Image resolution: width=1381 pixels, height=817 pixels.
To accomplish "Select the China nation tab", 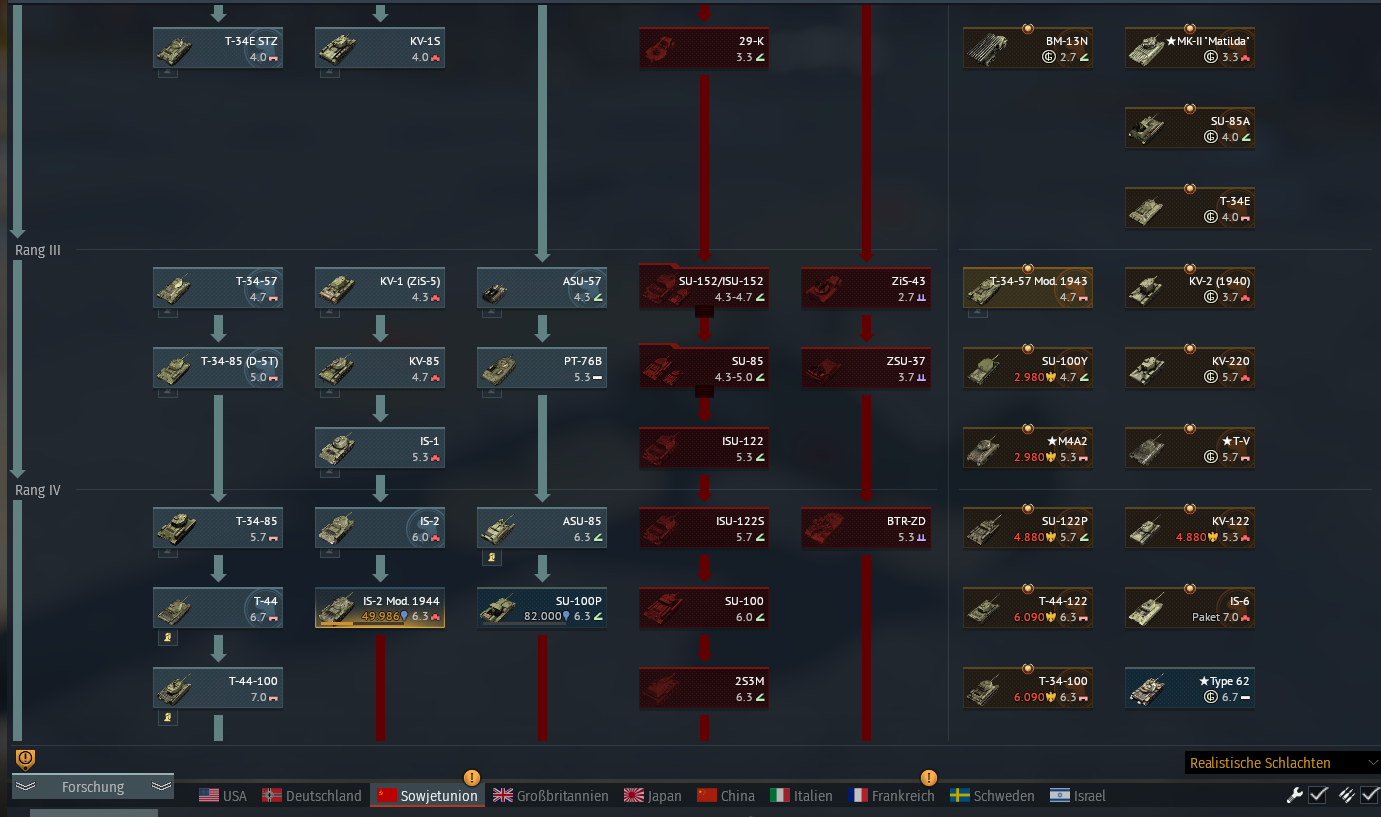I will (726, 796).
